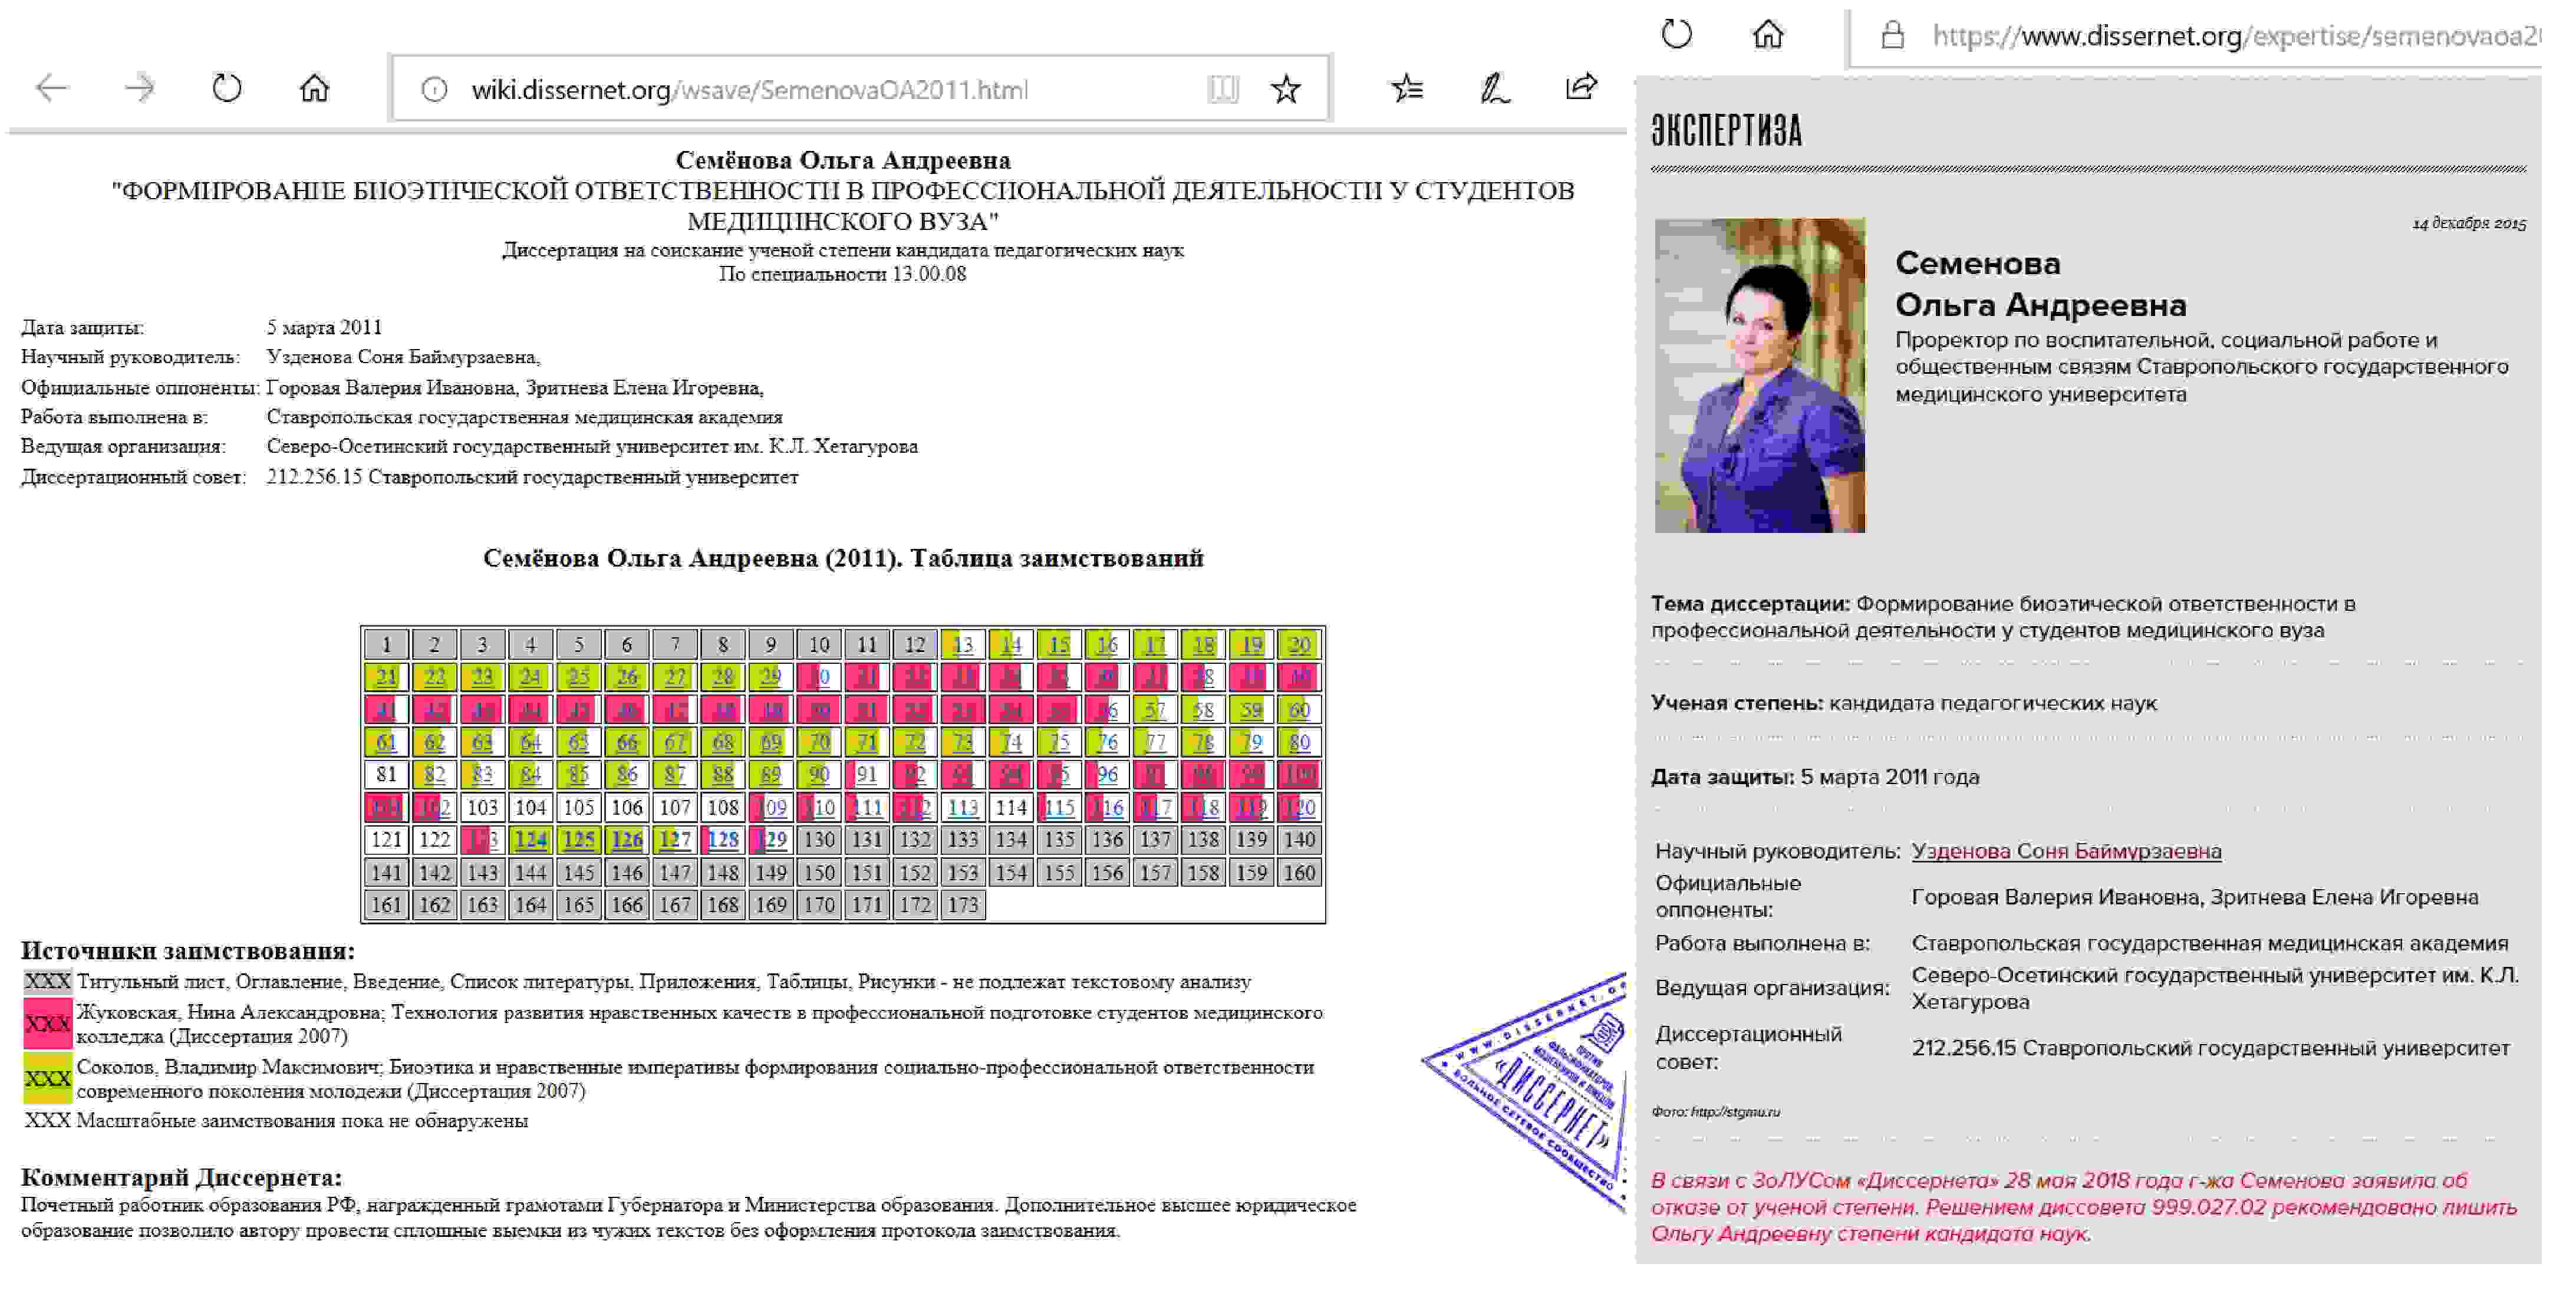Viewport: 2576px width, 1300px height.
Task: Open page 74 in borrowing table
Action: pos(1011,742)
